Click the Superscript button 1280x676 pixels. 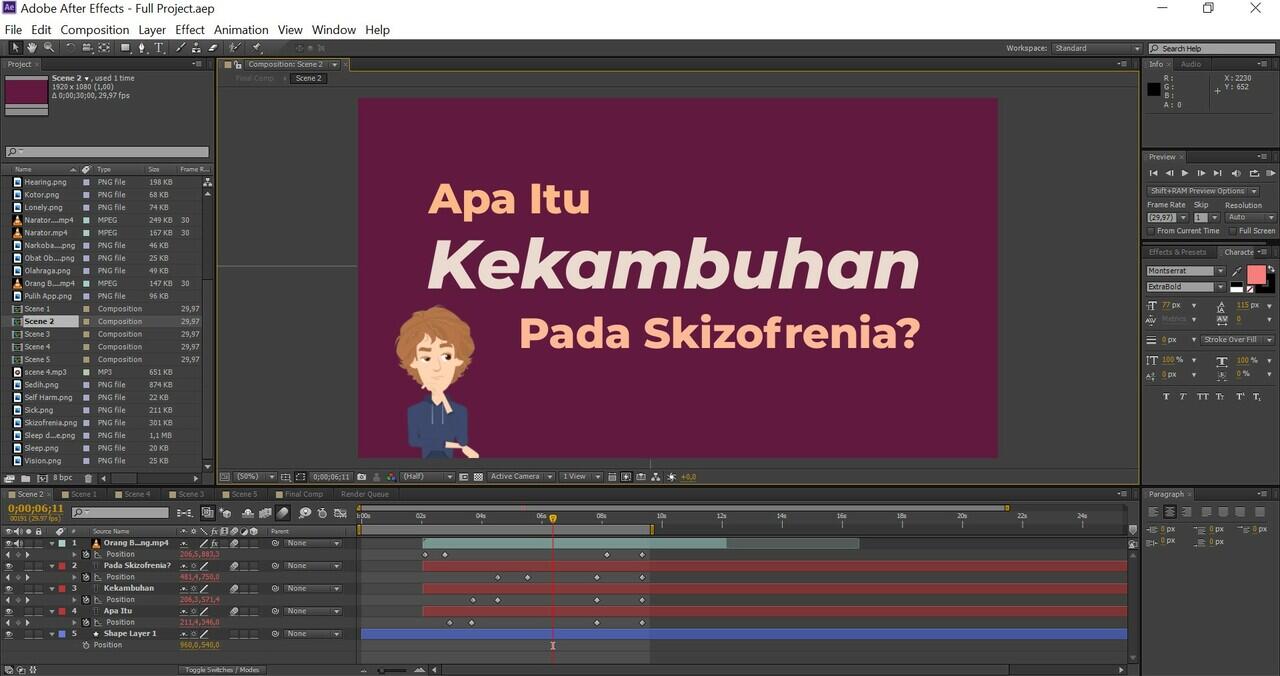(x=1240, y=396)
